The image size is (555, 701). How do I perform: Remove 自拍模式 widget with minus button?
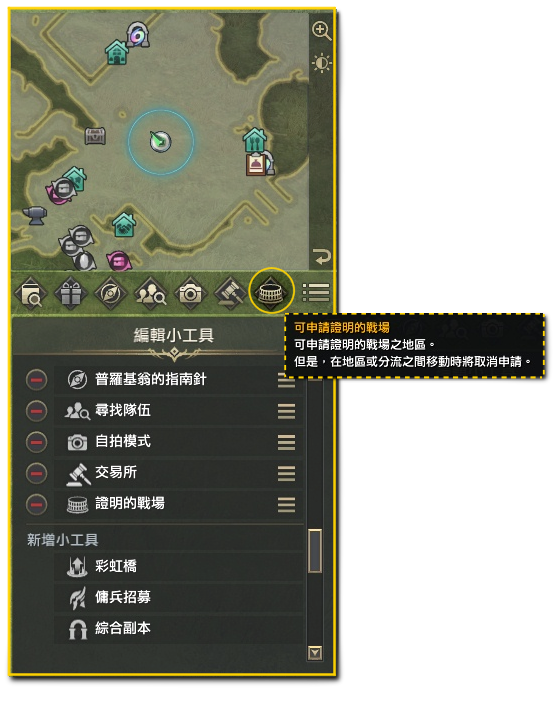pyautogui.click(x=37, y=442)
